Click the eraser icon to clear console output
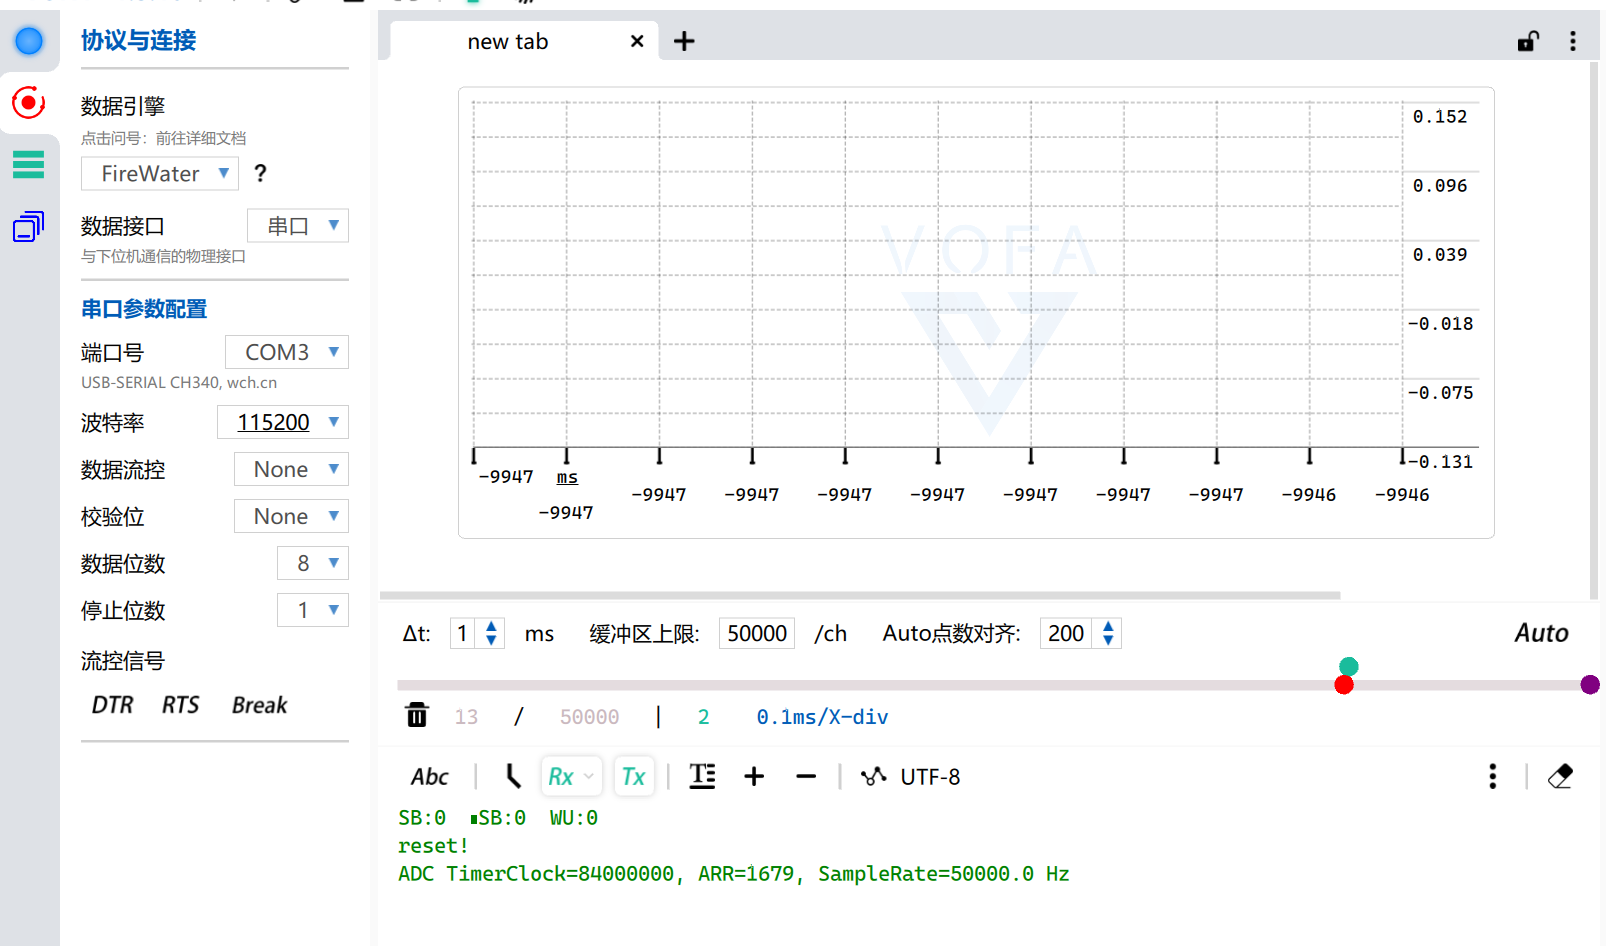Image resolution: width=1606 pixels, height=946 pixels. (1561, 776)
